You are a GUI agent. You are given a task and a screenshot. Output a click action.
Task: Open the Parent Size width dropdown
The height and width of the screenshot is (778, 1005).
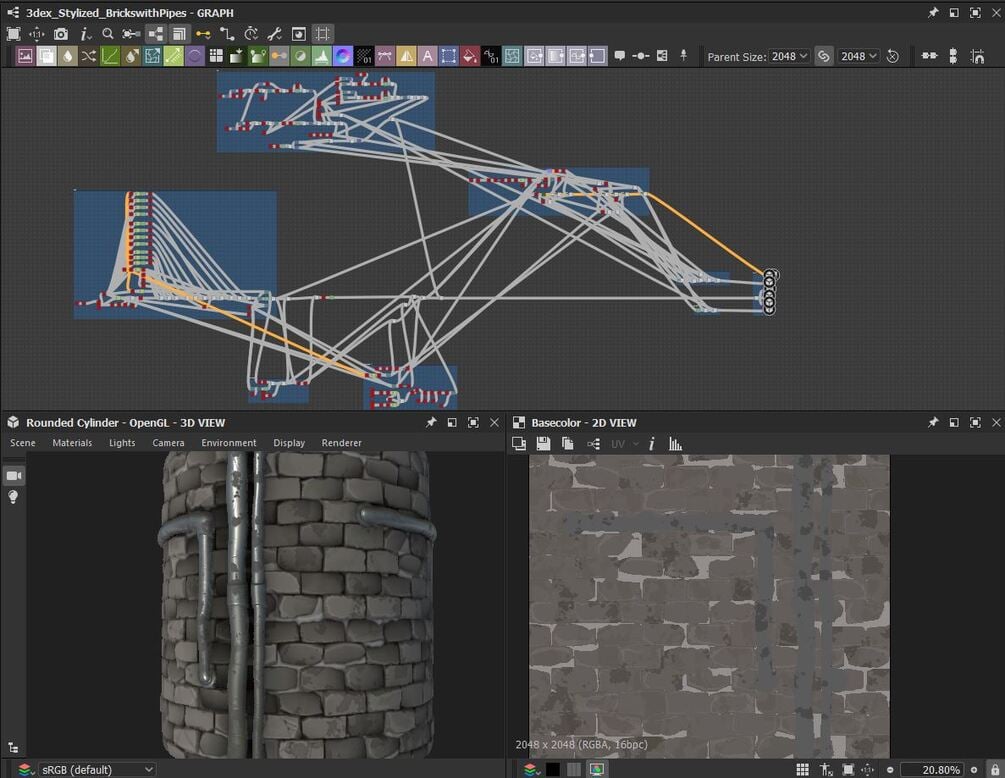tap(789, 56)
